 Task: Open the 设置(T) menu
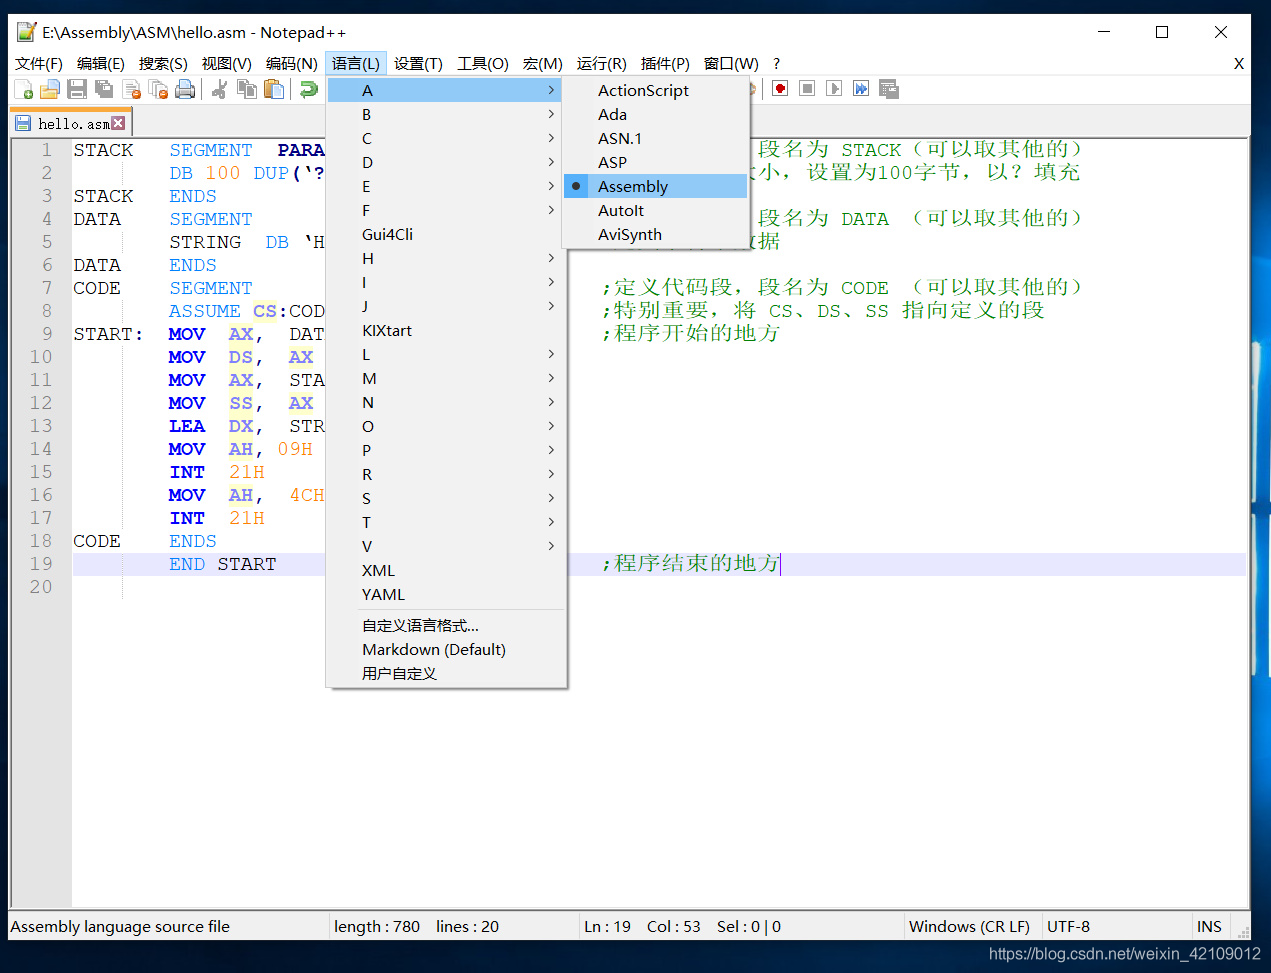[x=418, y=63]
